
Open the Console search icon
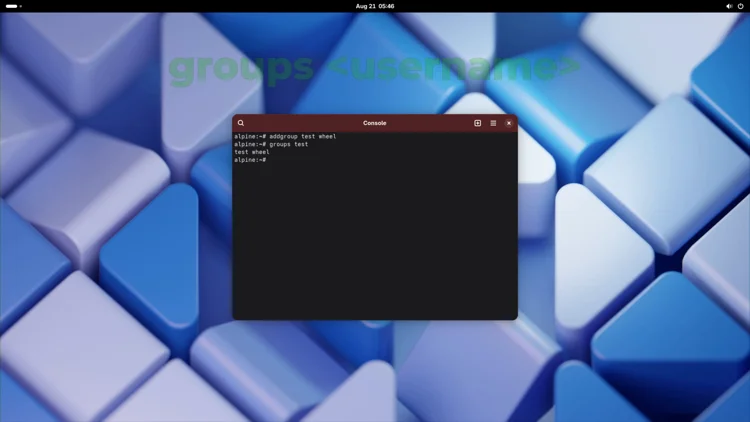click(241, 123)
